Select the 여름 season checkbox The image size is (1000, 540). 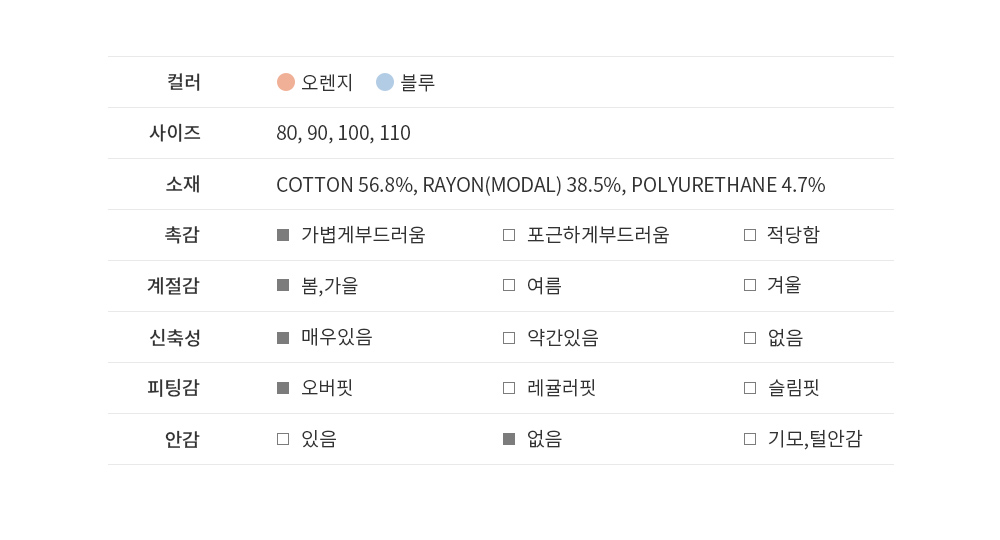509,286
